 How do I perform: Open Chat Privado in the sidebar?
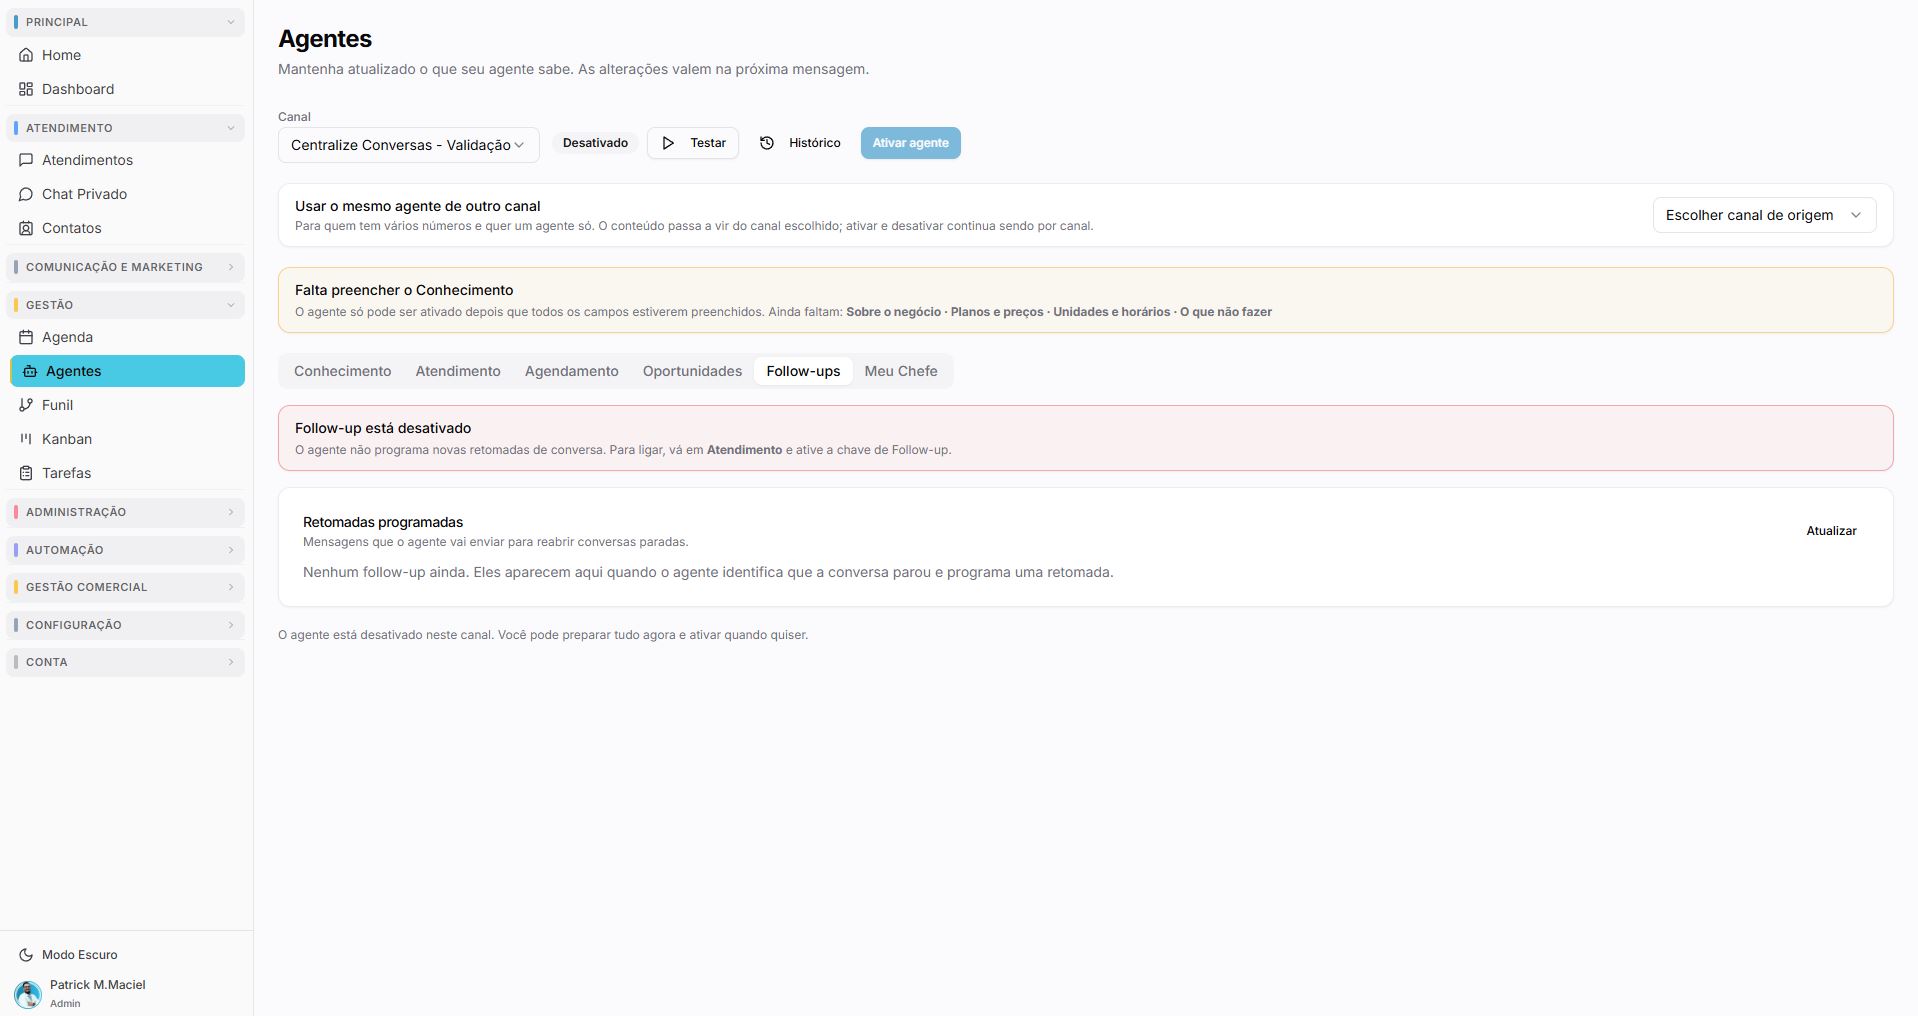(x=126, y=194)
